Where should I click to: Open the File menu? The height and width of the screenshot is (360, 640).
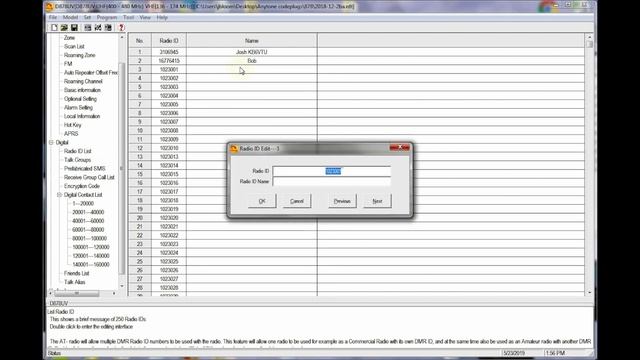click(x=53, y=18)
